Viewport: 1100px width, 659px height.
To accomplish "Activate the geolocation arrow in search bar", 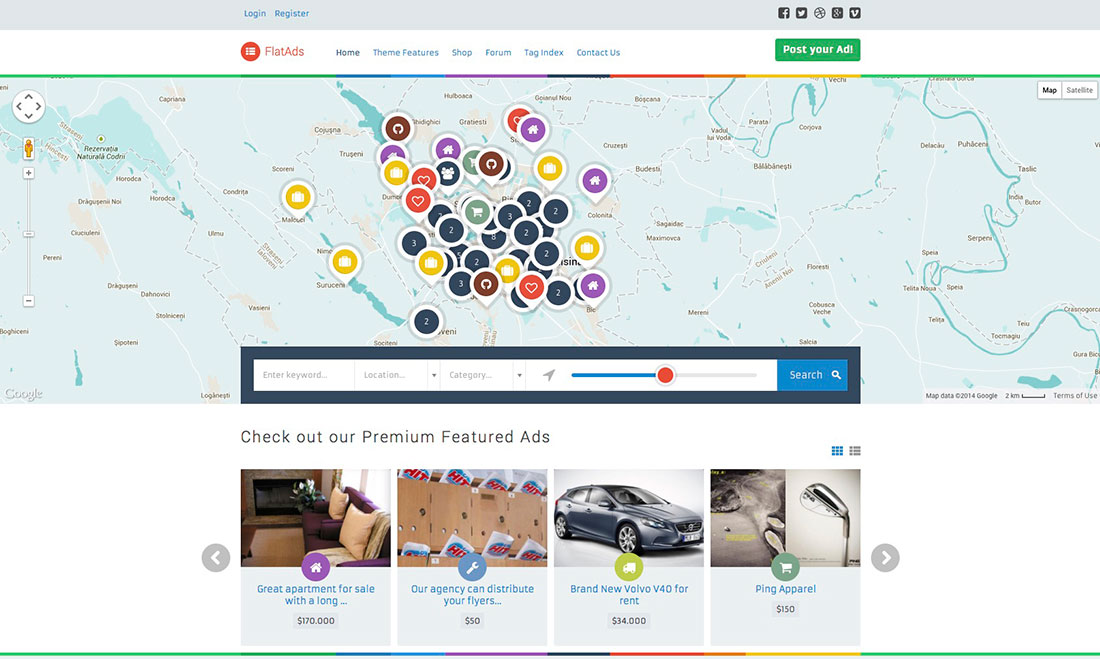I will click(548, 374).
